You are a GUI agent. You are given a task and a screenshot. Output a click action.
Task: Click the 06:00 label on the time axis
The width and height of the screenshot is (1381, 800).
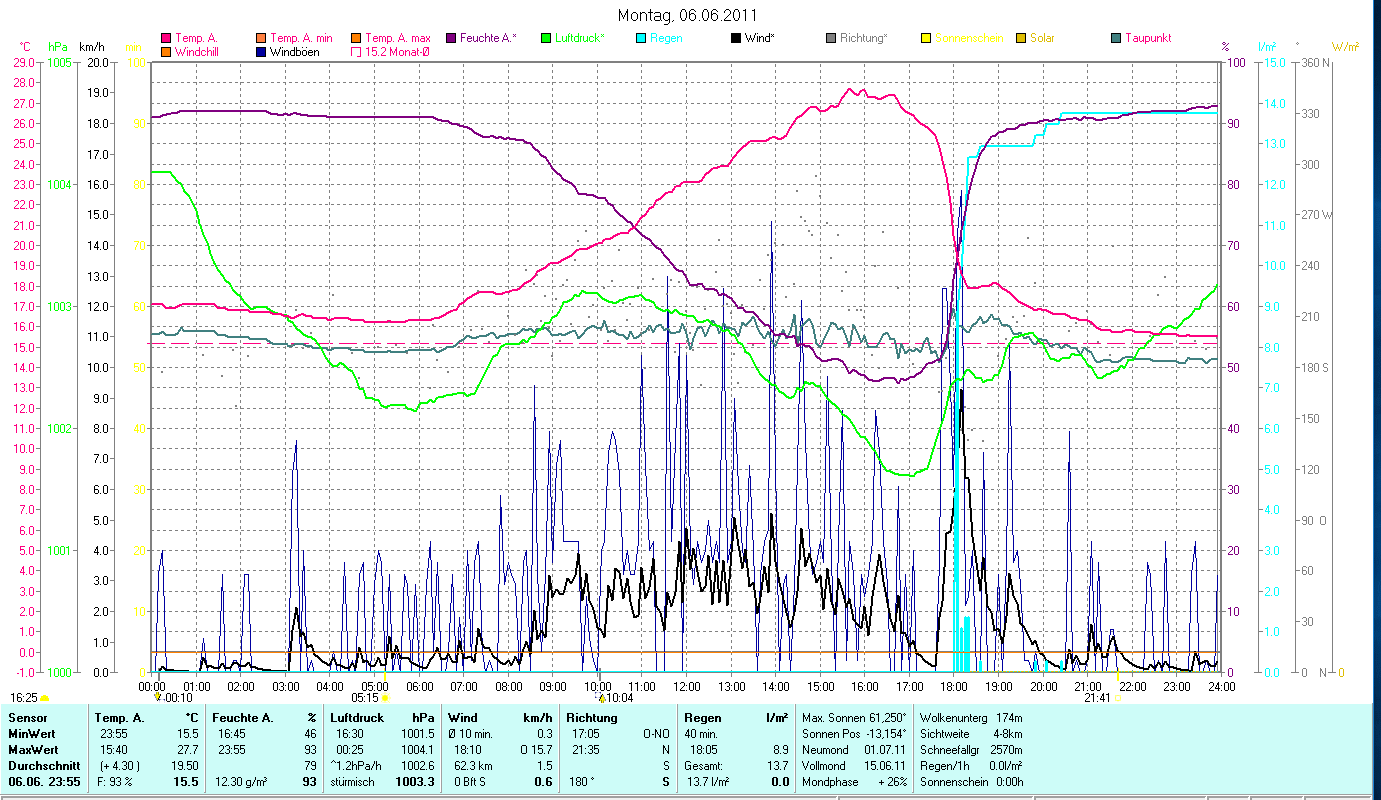tap(419, 686)
